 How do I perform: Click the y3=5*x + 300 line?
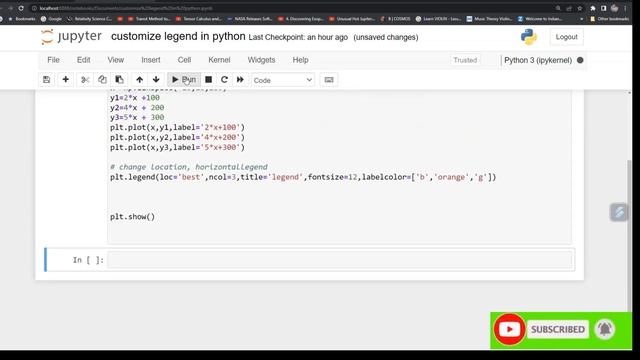pos(137,118)
